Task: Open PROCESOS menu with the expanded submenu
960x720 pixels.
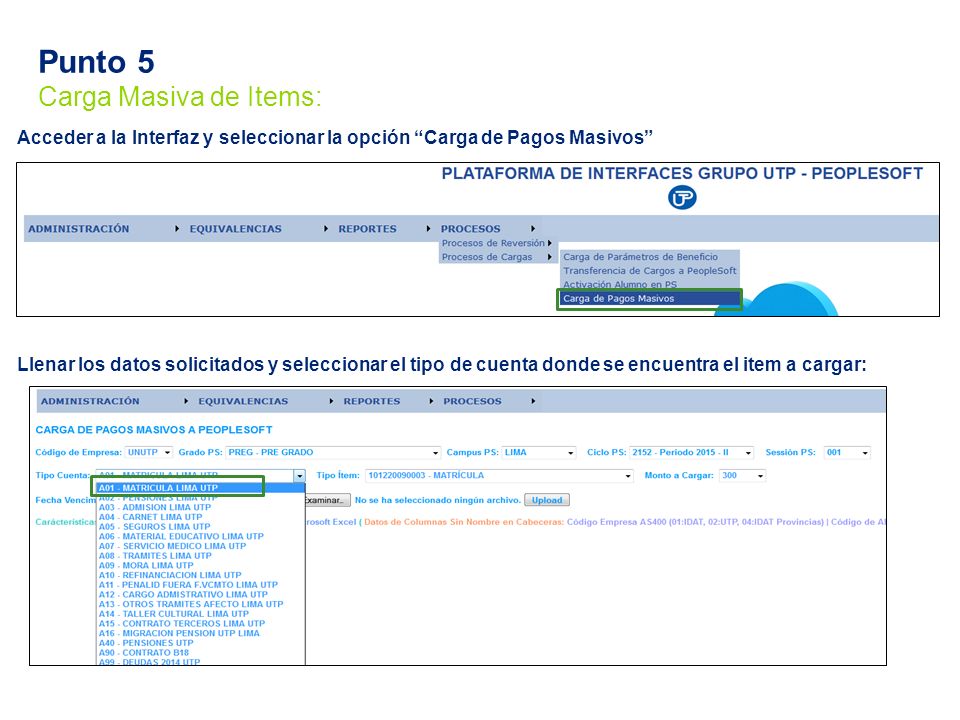Action: [x=470, y=229]
